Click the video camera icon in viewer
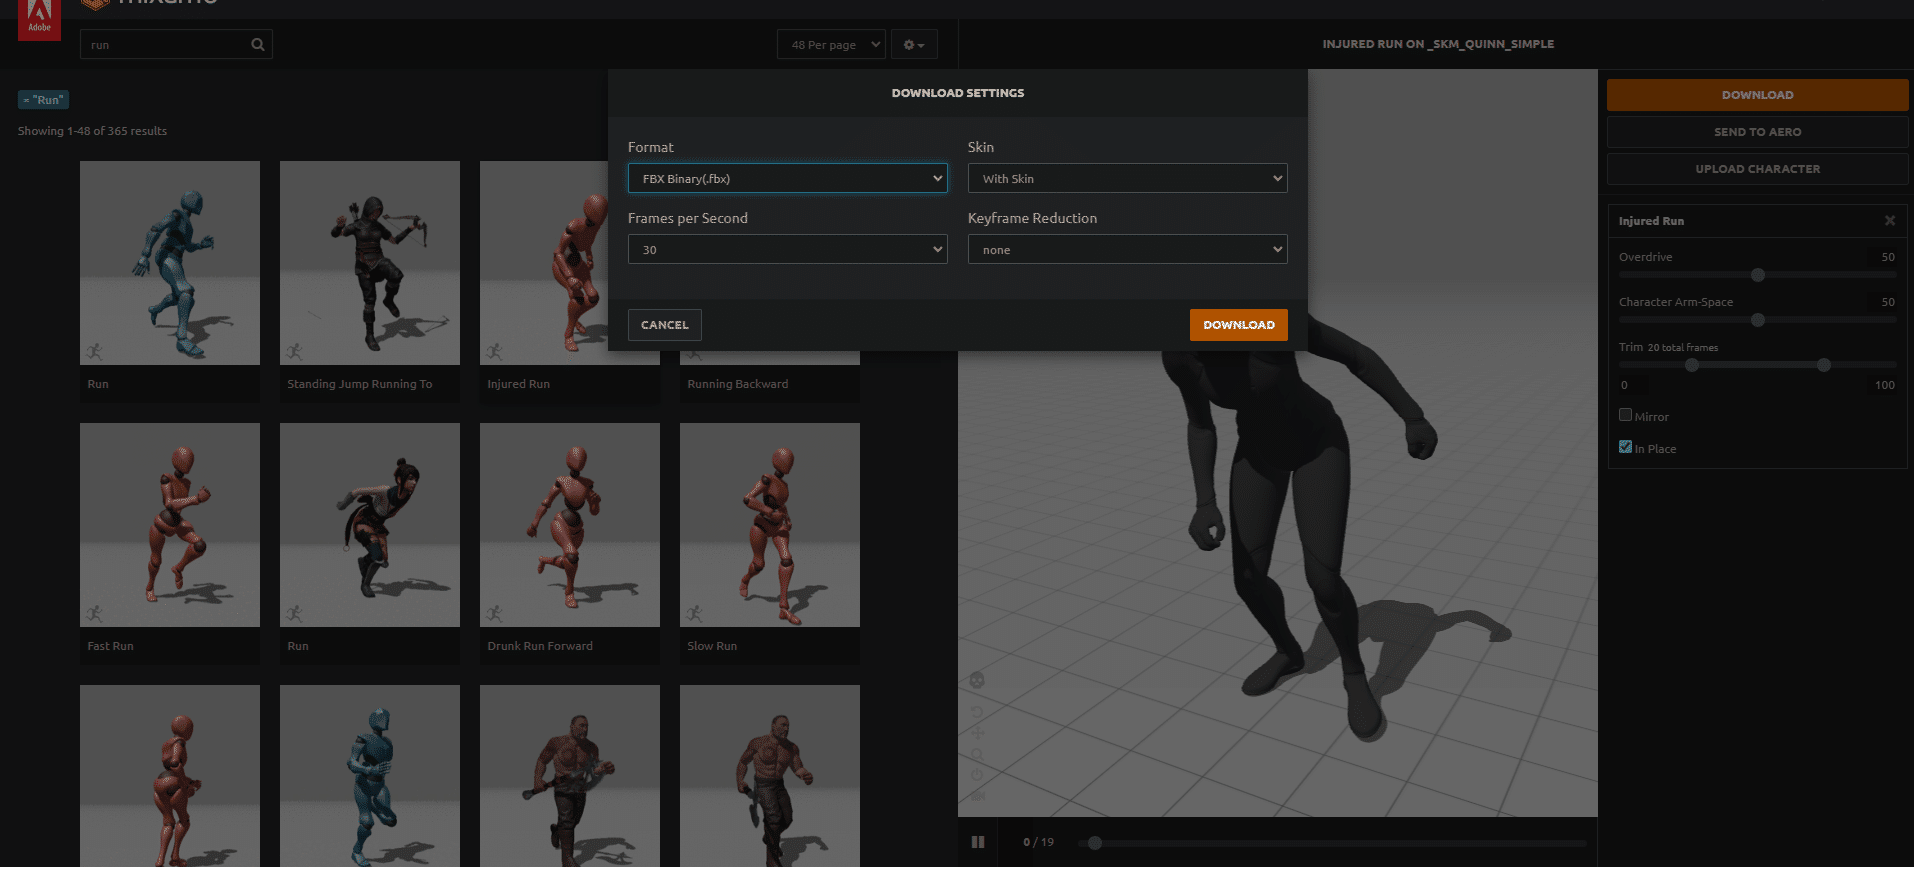This screenshot has width=1914, height=870. pyautogui.click(x=977, y=796)
